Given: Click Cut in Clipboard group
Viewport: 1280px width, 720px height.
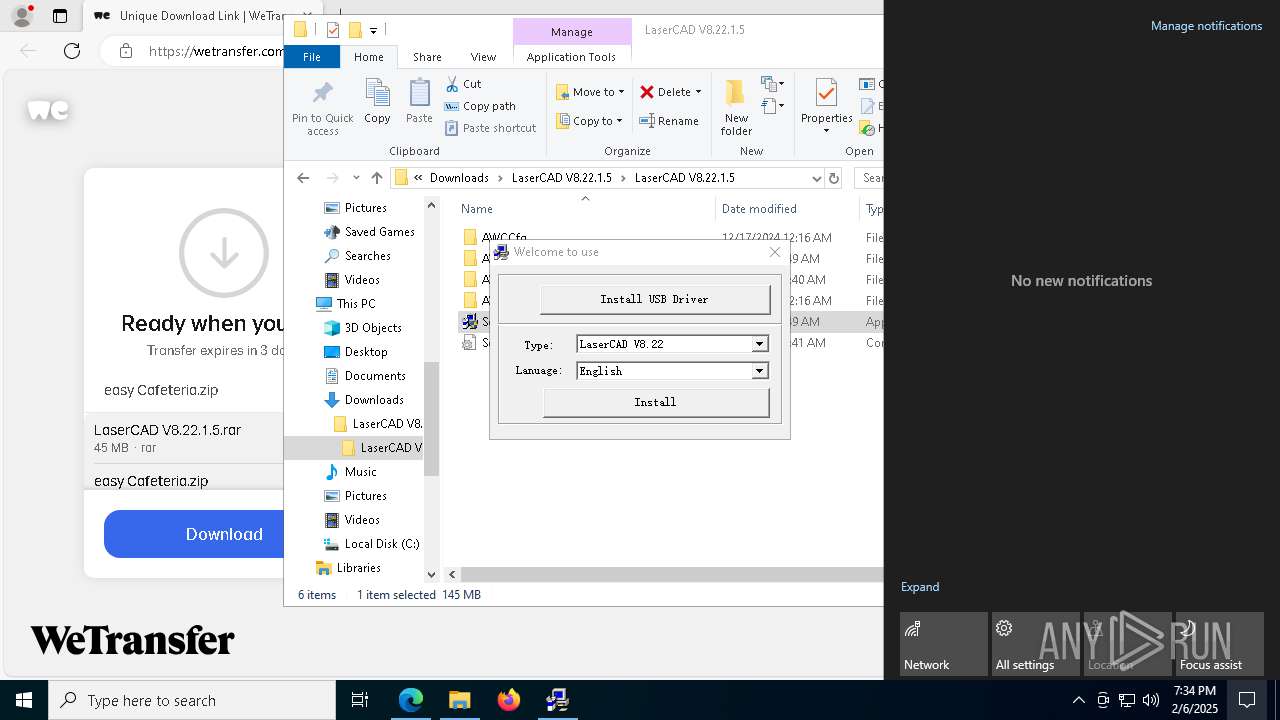Looking at the screenshot, I should 463,84.
